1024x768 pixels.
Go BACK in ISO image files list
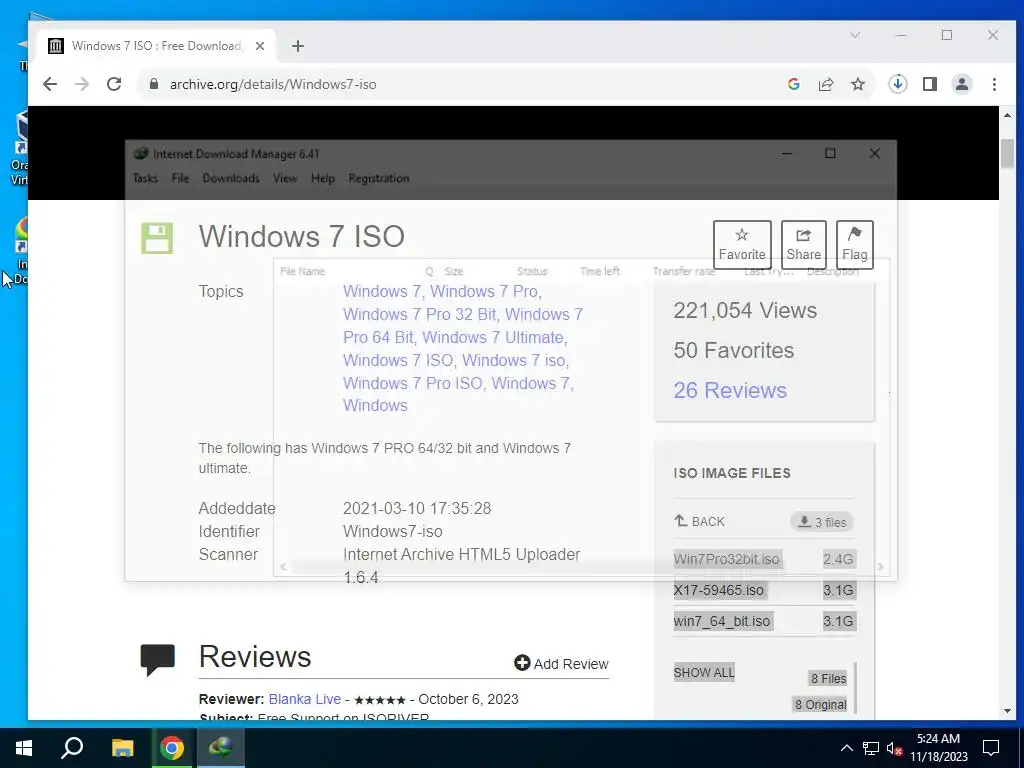pos(699,522)
